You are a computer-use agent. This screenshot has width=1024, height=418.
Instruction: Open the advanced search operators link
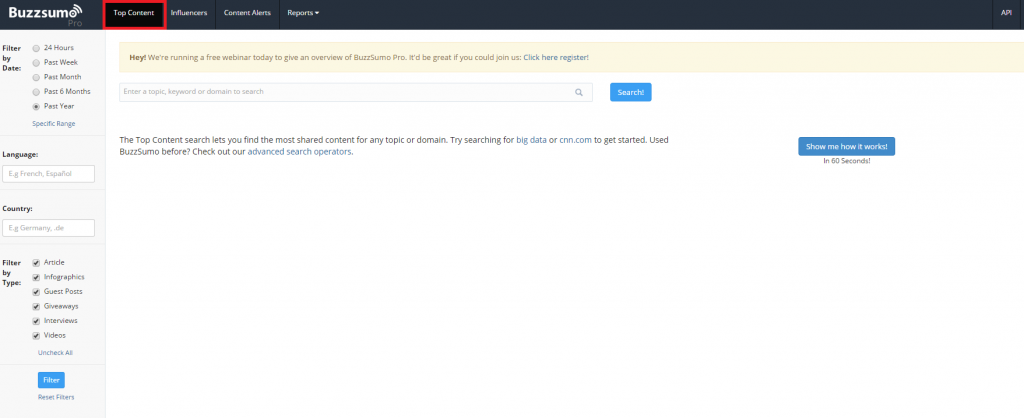pos(299,152)
